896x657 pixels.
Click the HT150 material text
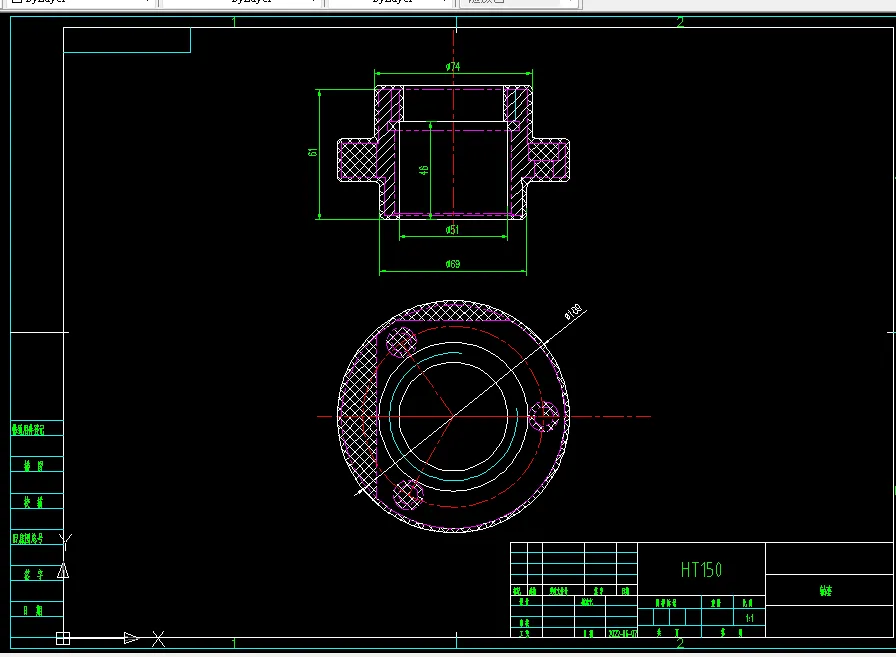[x=701, y=570]
